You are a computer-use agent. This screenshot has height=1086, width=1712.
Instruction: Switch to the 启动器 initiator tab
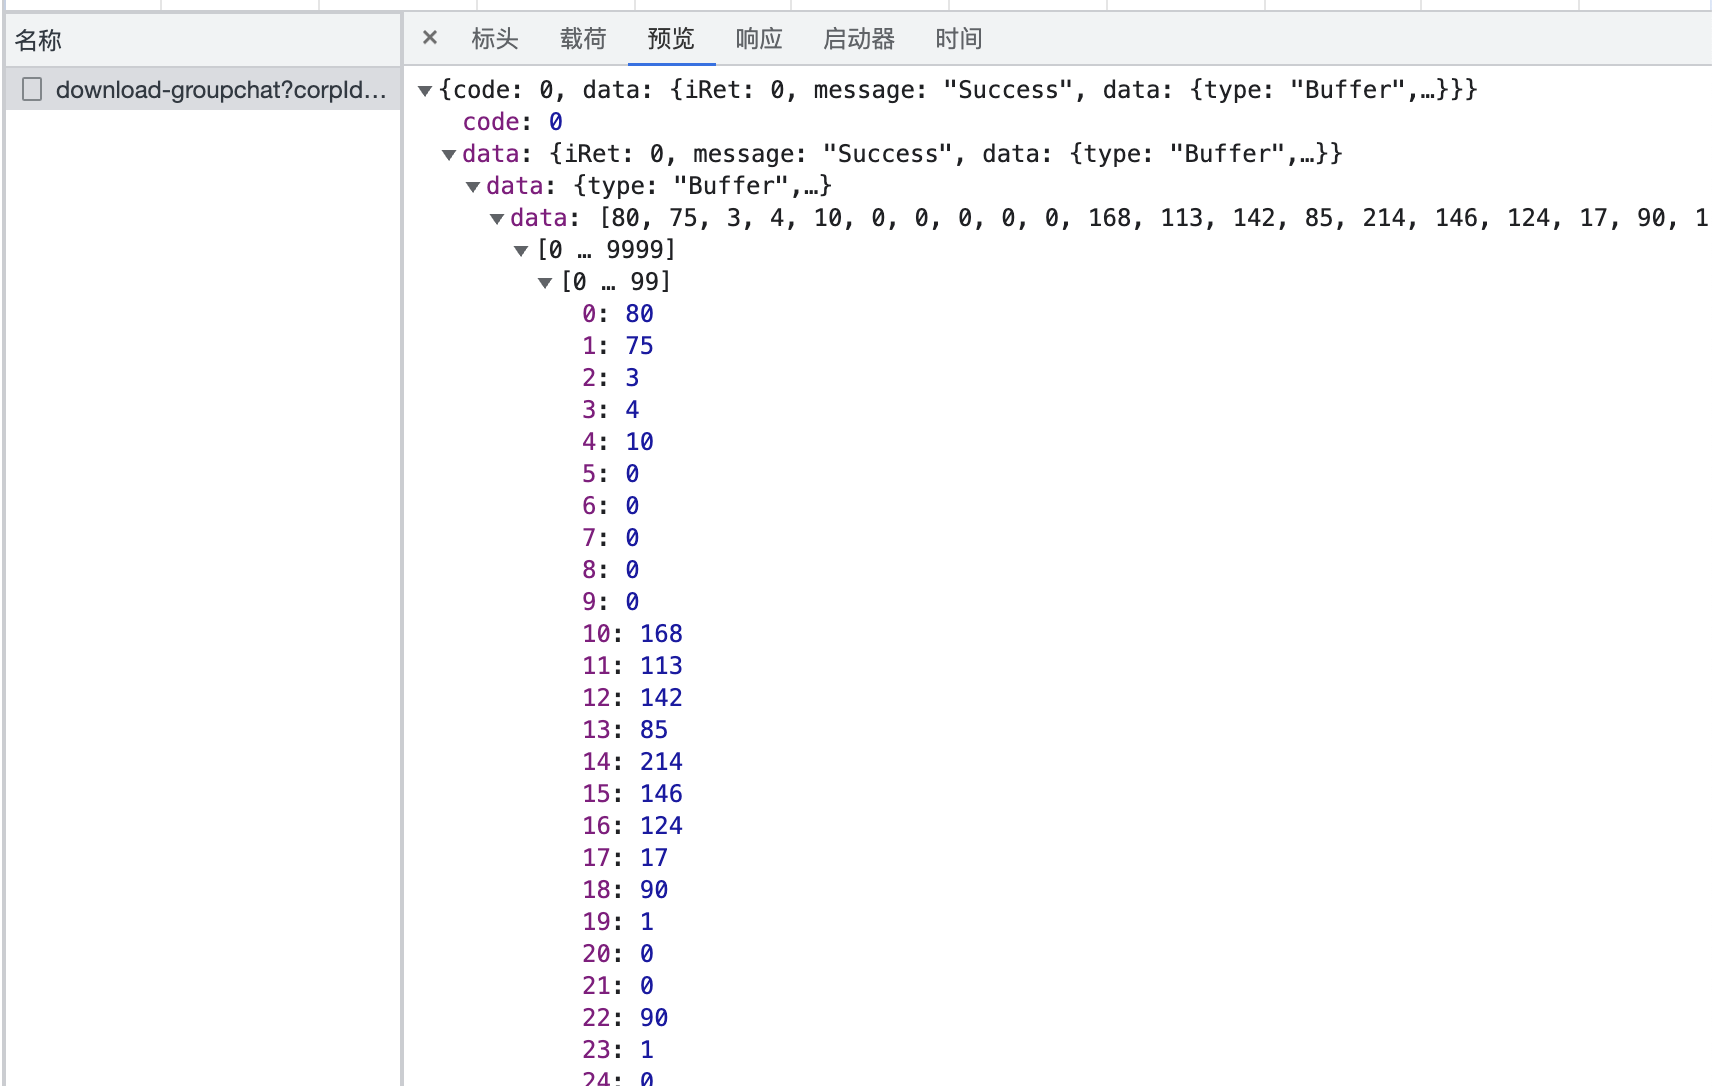coord(857,38)
